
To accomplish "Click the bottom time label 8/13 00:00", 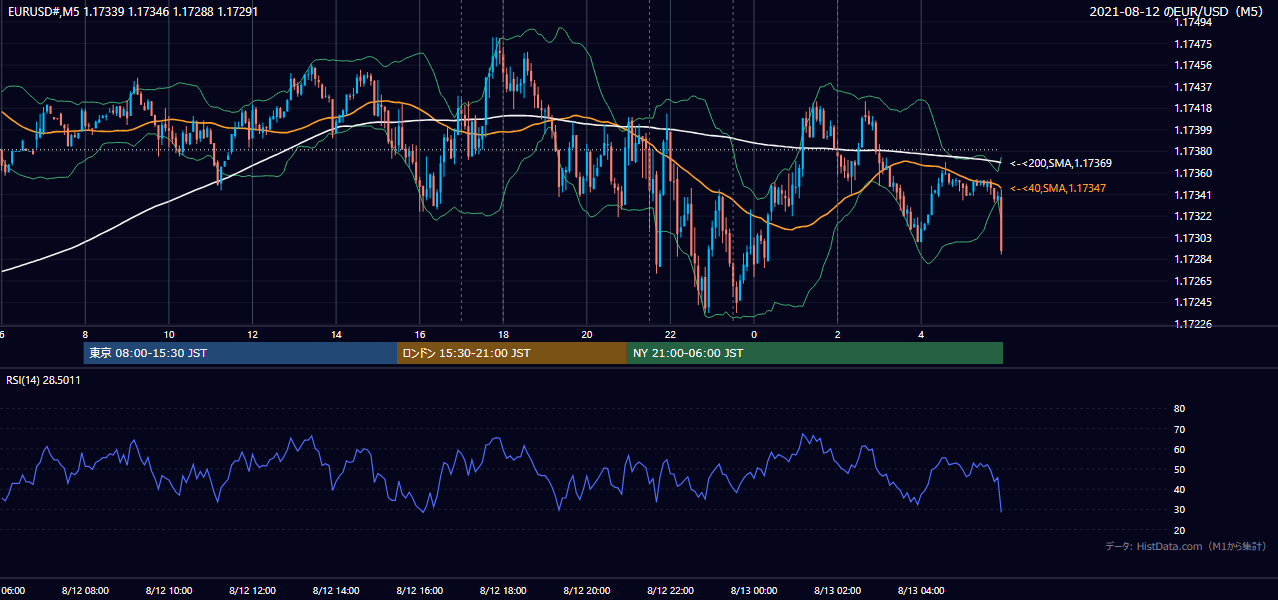I will click(754, 590).
